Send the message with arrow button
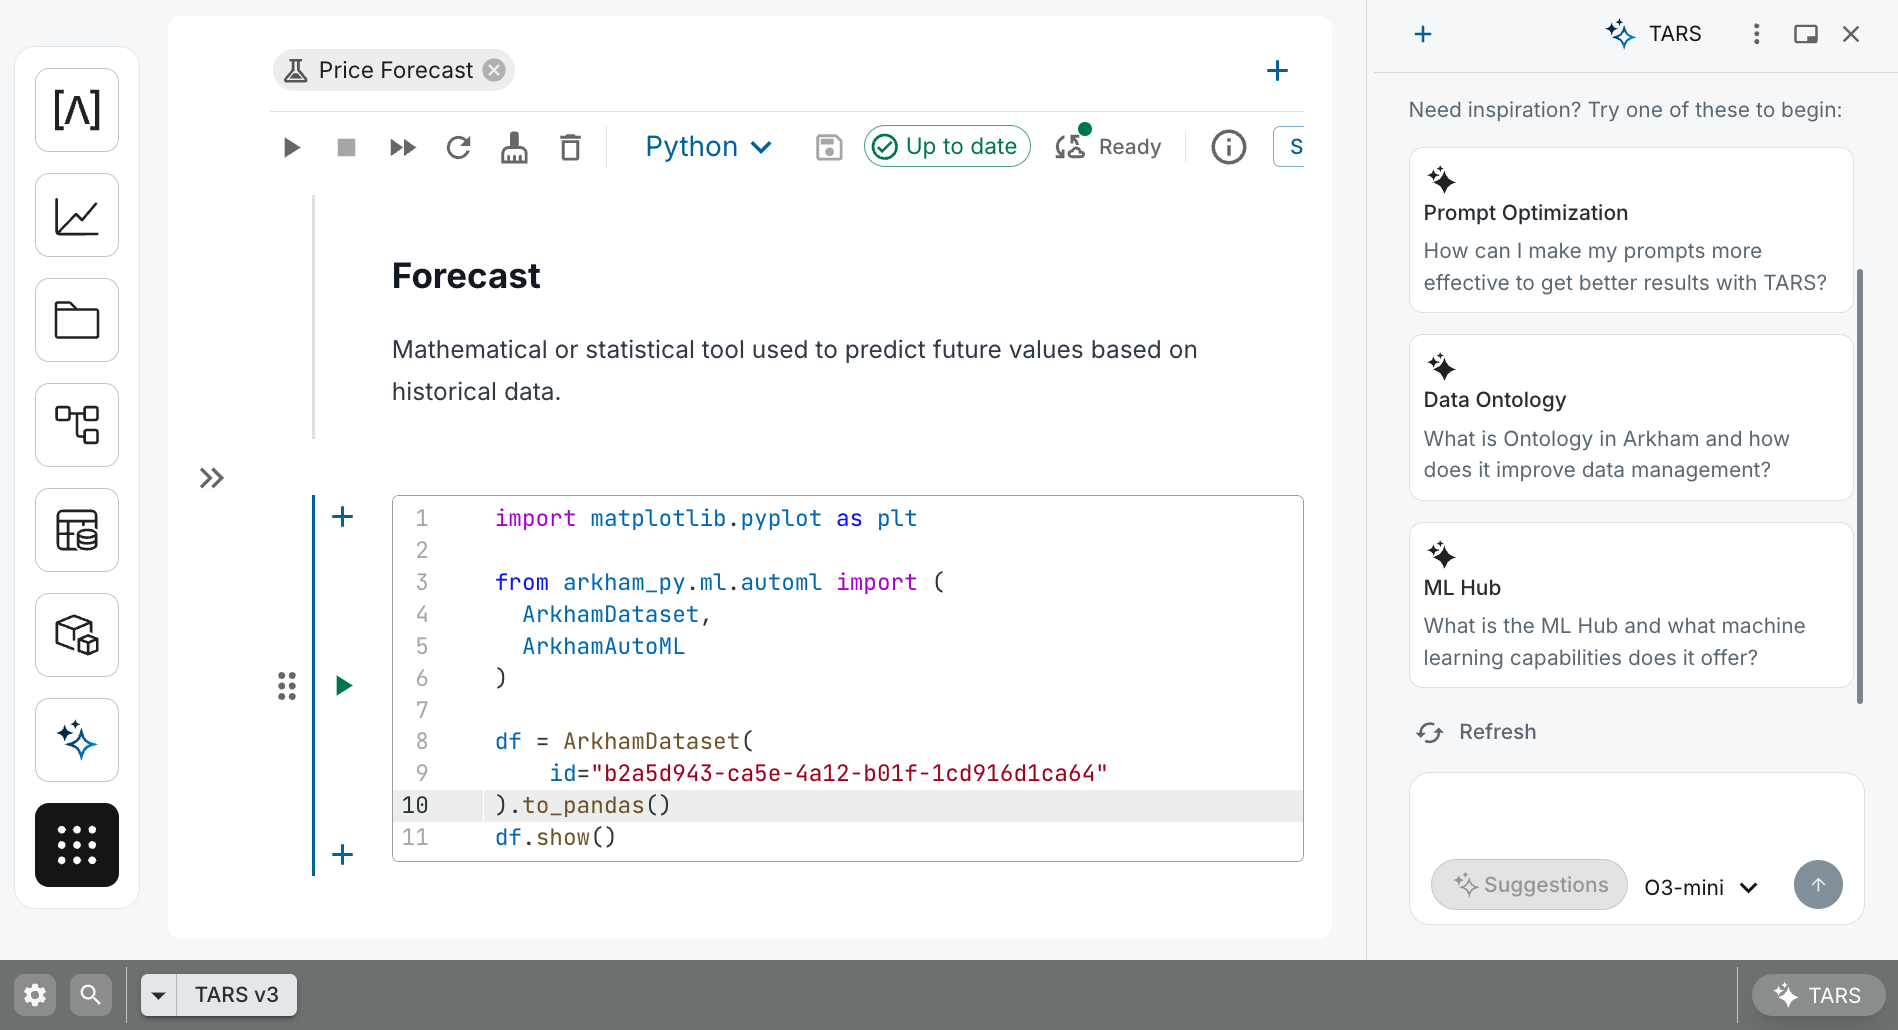Screen dimensions: 1898x1030 tap(1818, 885)
